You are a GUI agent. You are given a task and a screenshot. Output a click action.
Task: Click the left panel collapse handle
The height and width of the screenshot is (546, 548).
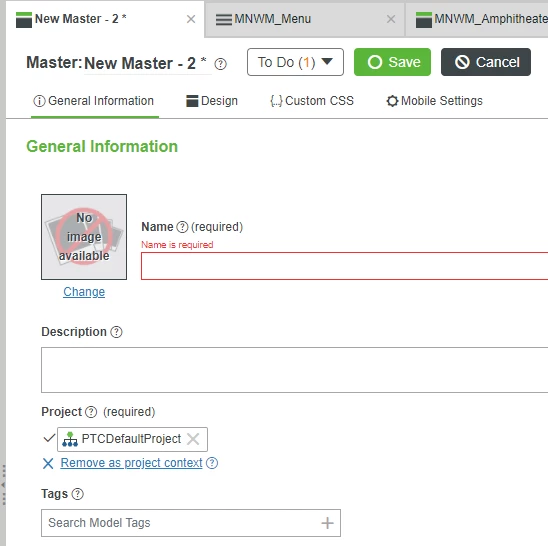tap(3, 485)
